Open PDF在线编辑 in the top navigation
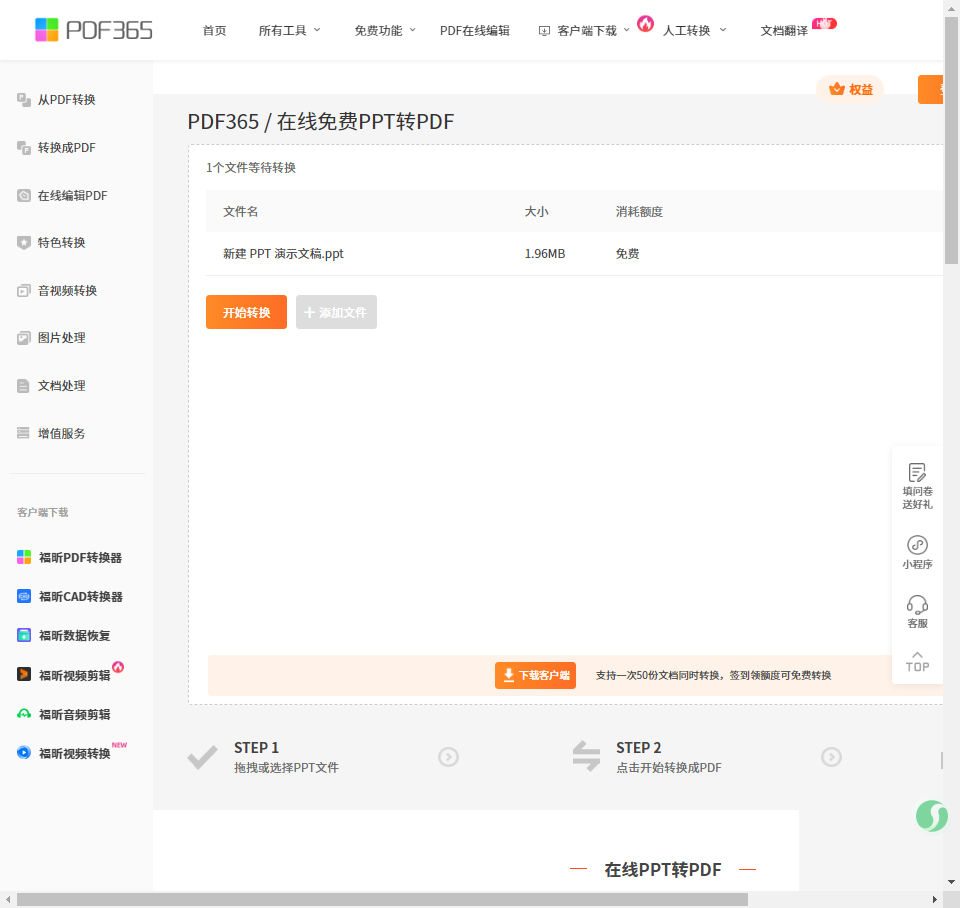The width and height of the screenshot is (960, 908). pyautogui.click(x=474, y=31)
